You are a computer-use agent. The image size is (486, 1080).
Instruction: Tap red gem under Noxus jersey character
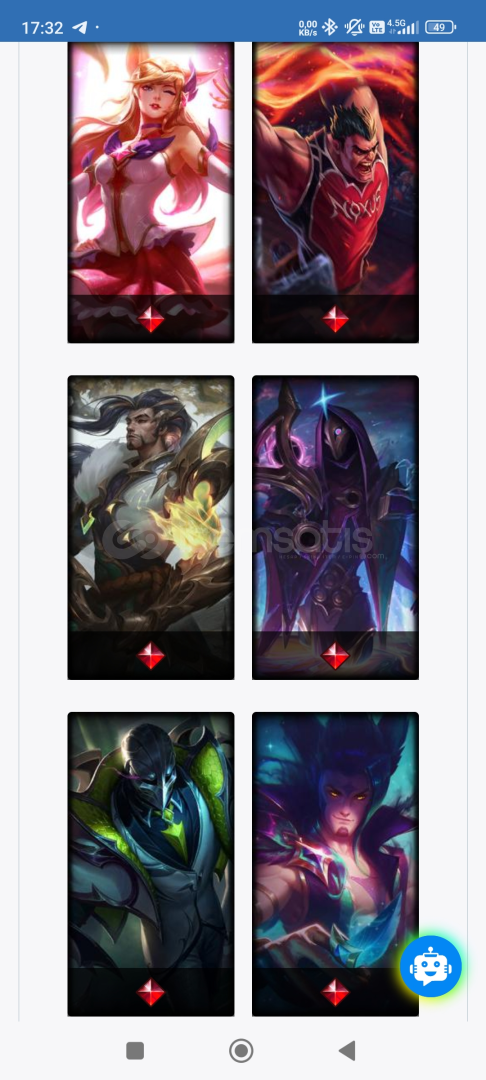tap(335, 319)
